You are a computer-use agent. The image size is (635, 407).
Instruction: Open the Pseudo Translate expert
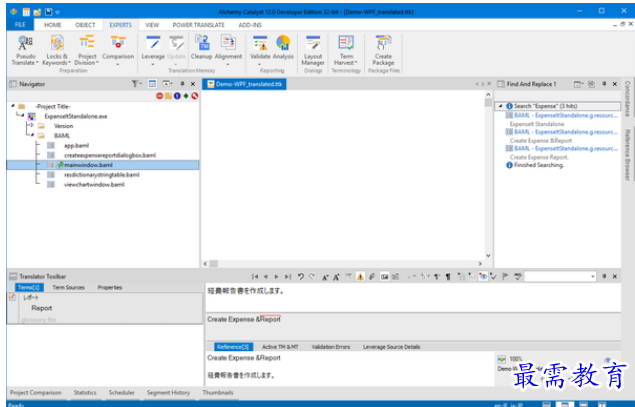[25, 50]
